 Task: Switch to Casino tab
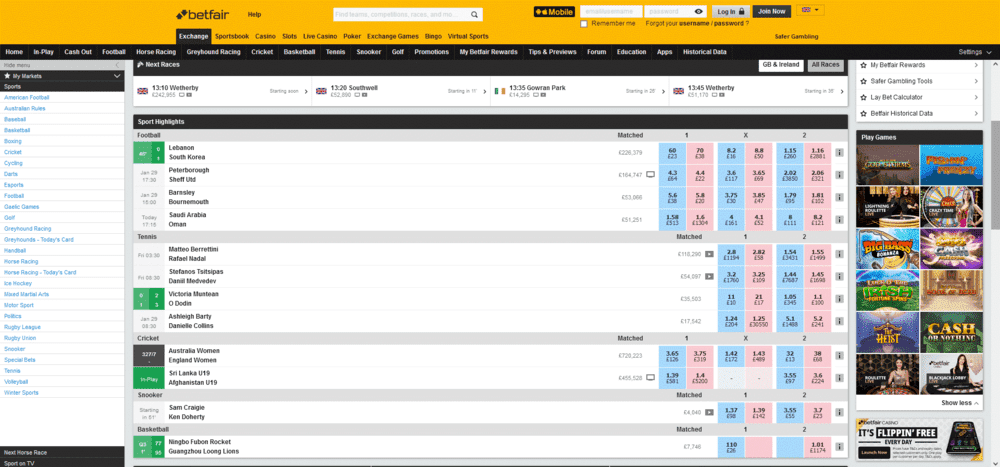(265, 36)
